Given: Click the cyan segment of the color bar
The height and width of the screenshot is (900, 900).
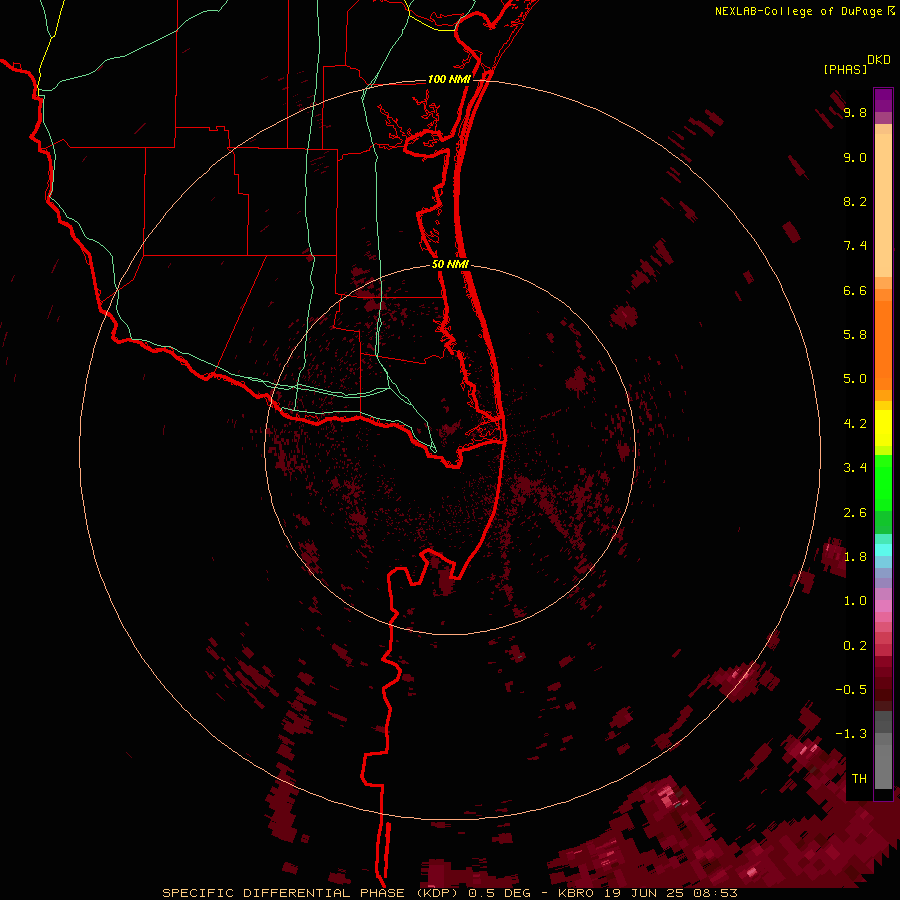Looking at the screenshot, I should [x=883, y=550].
